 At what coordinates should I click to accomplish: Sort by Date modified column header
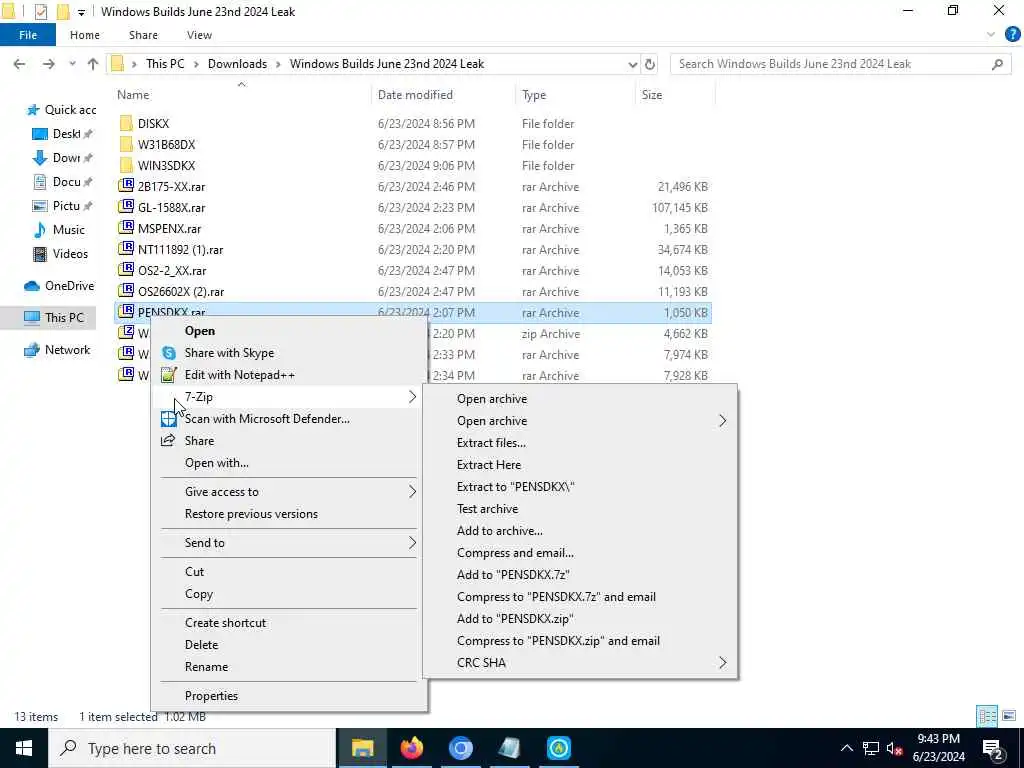coord(415,95)
